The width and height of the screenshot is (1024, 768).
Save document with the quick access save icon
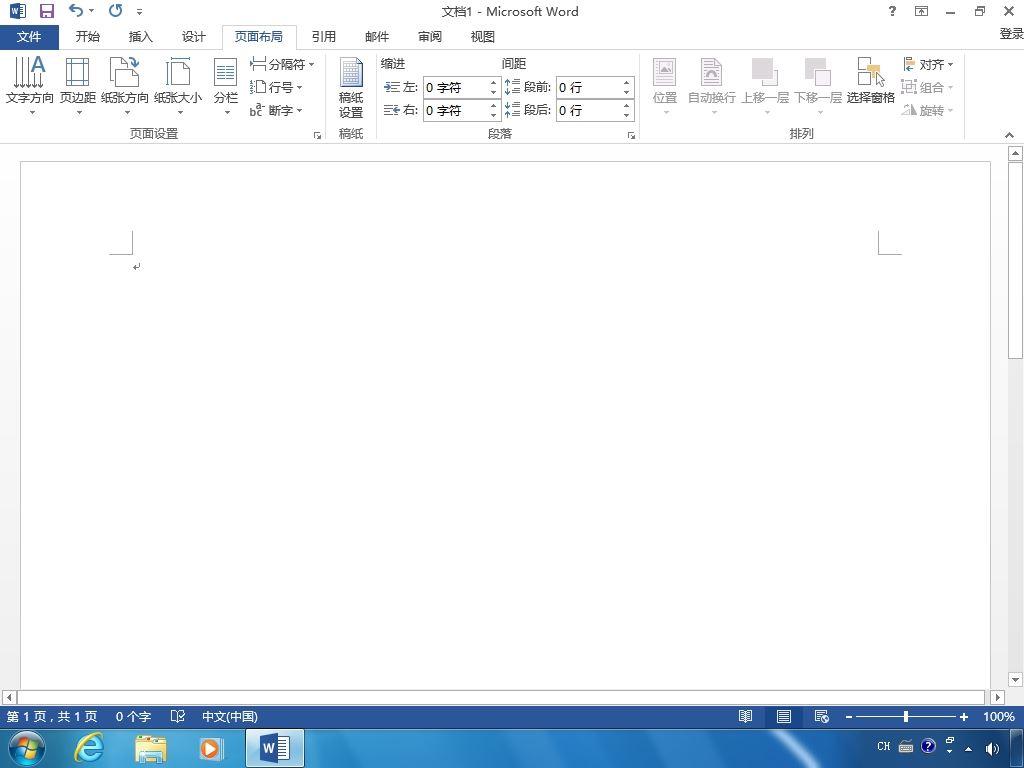pyautogui.click(x=46, y=11)
